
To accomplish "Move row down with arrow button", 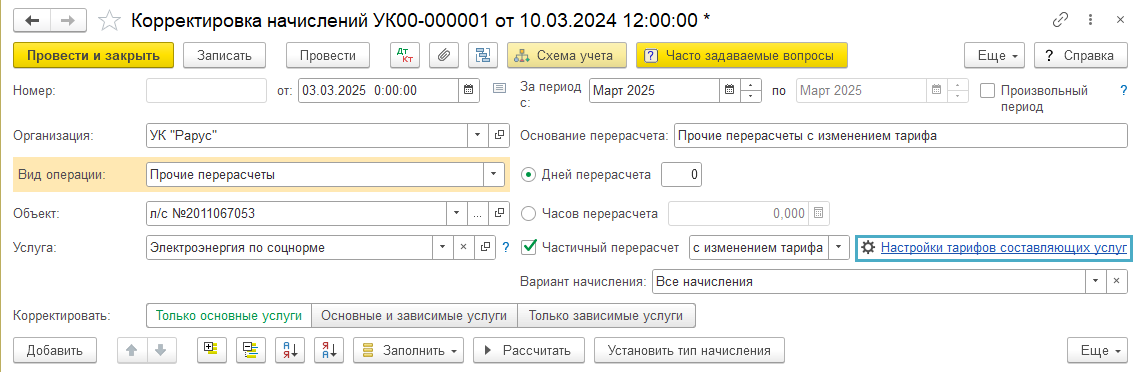I will [161, 350].
